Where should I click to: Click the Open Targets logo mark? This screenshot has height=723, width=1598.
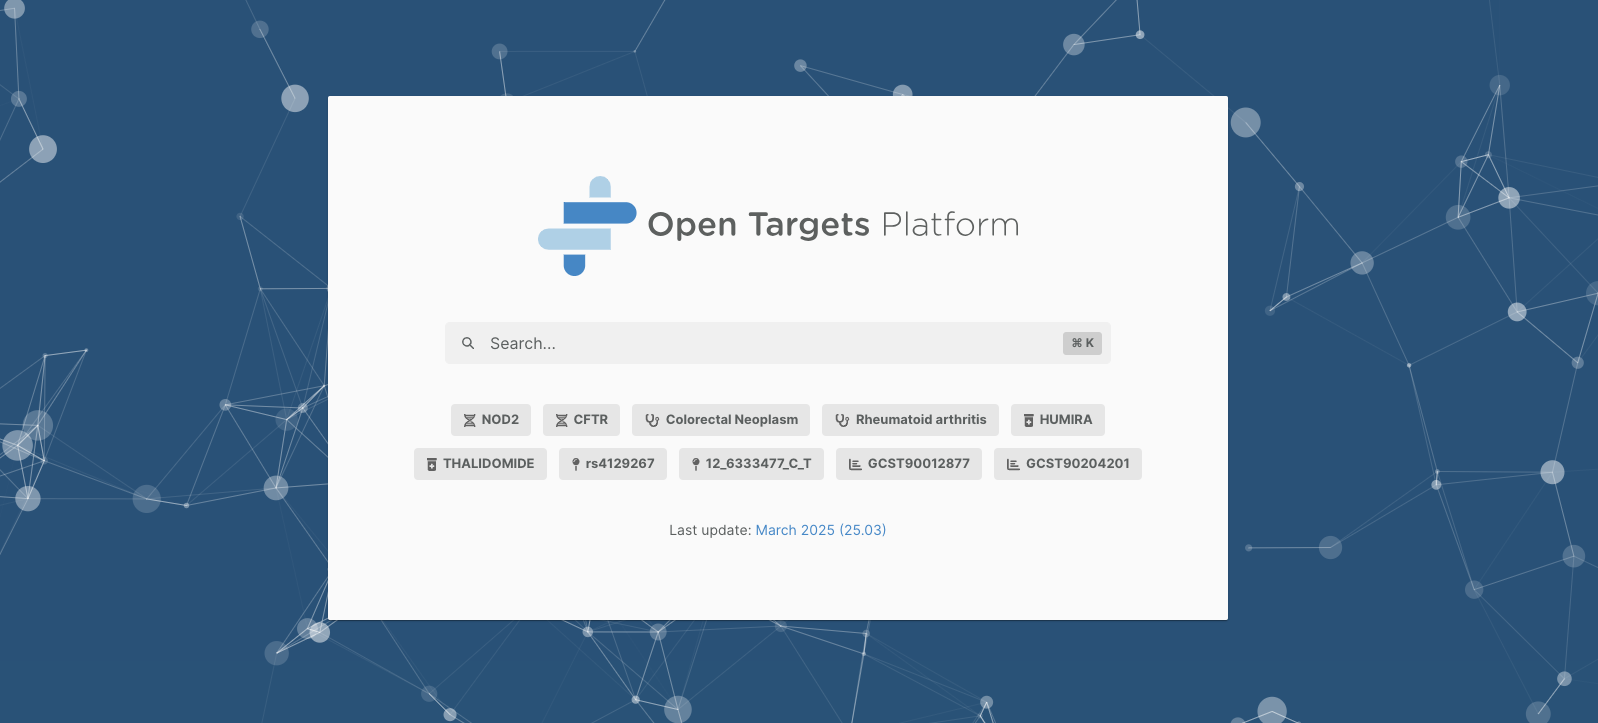[587, 226]
